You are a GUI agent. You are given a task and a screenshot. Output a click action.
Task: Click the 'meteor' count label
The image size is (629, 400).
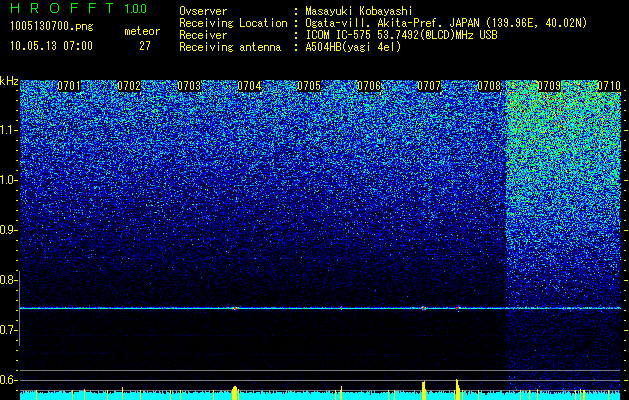[142, 31]
